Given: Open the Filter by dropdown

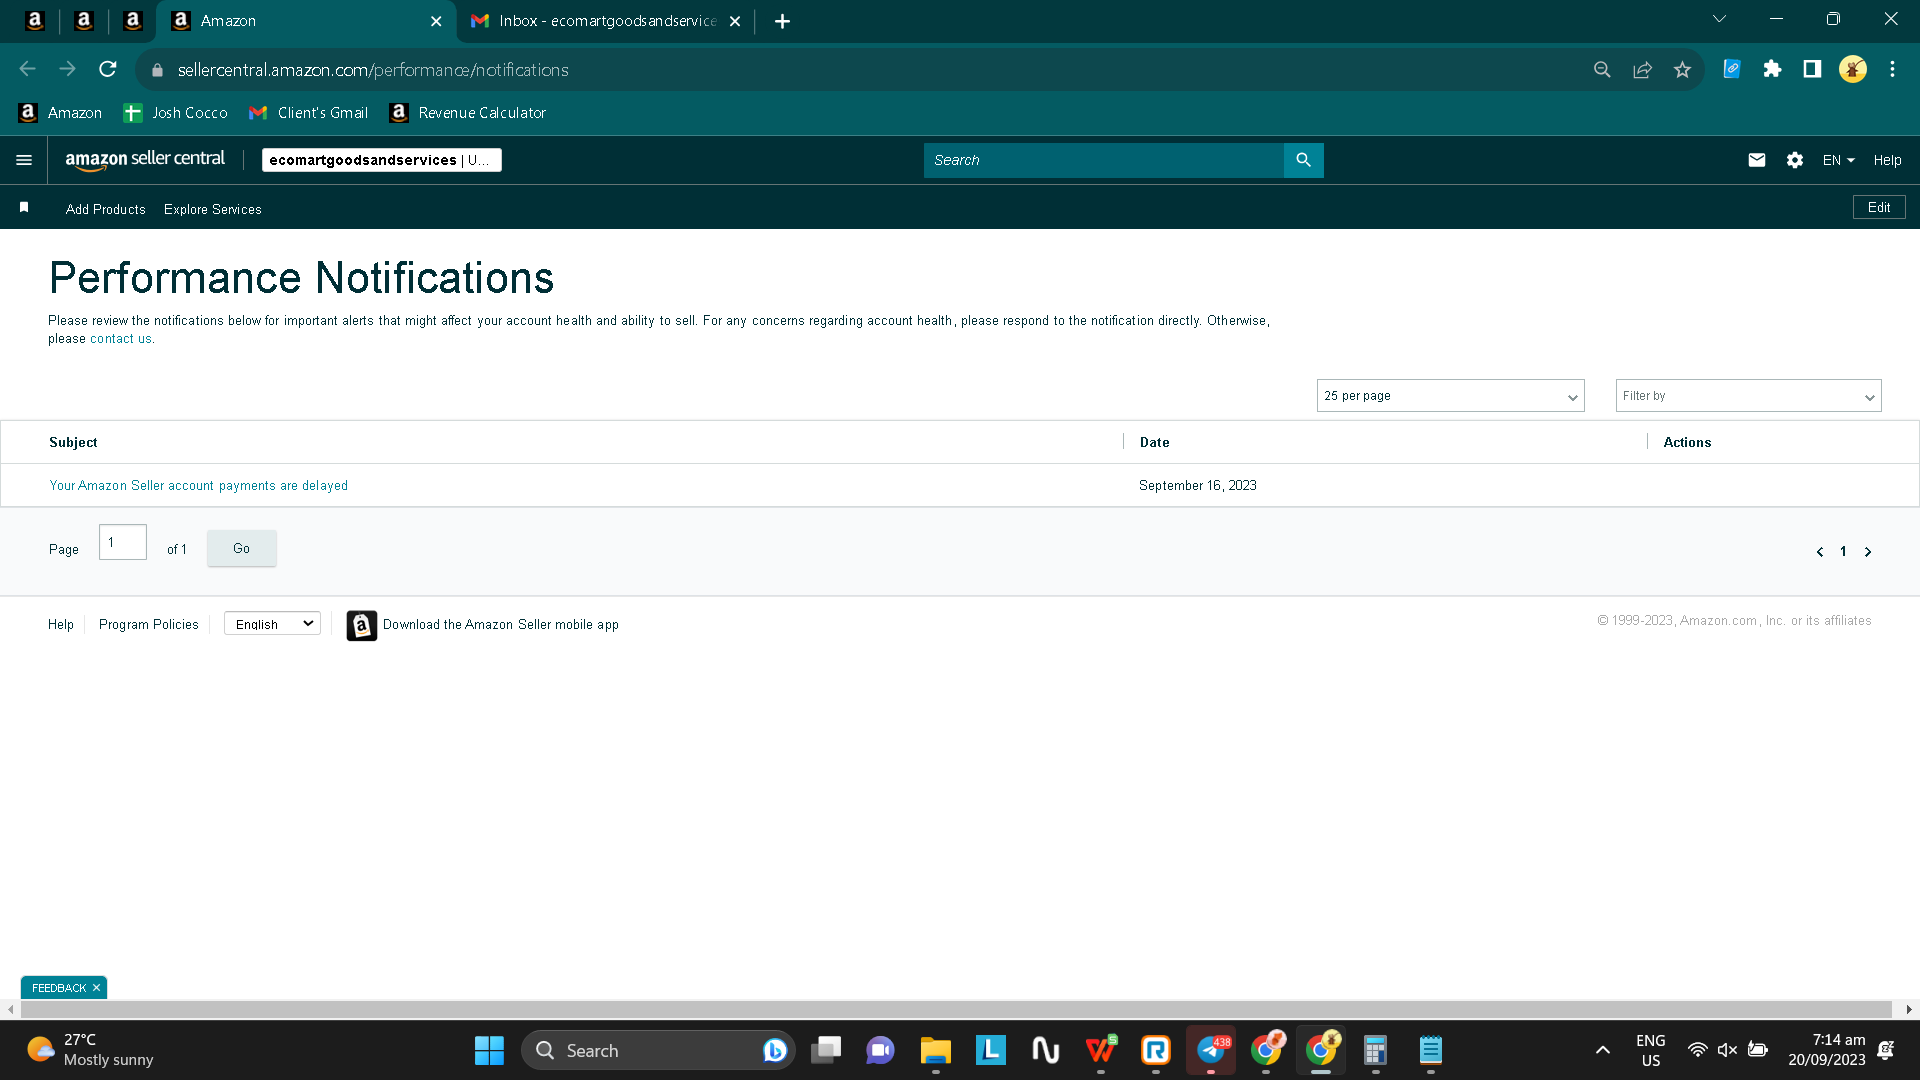Looking at the screenshot, I should 1748,396.
